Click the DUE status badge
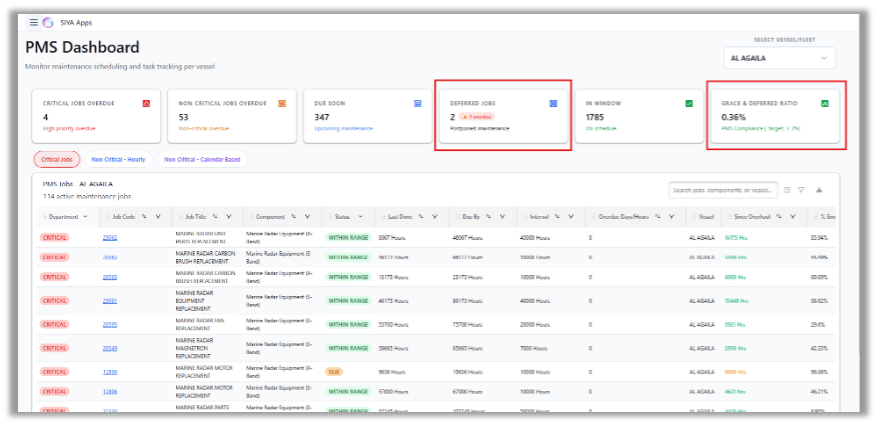The width and height of the screenshot is (878, 425). point(334,372)
